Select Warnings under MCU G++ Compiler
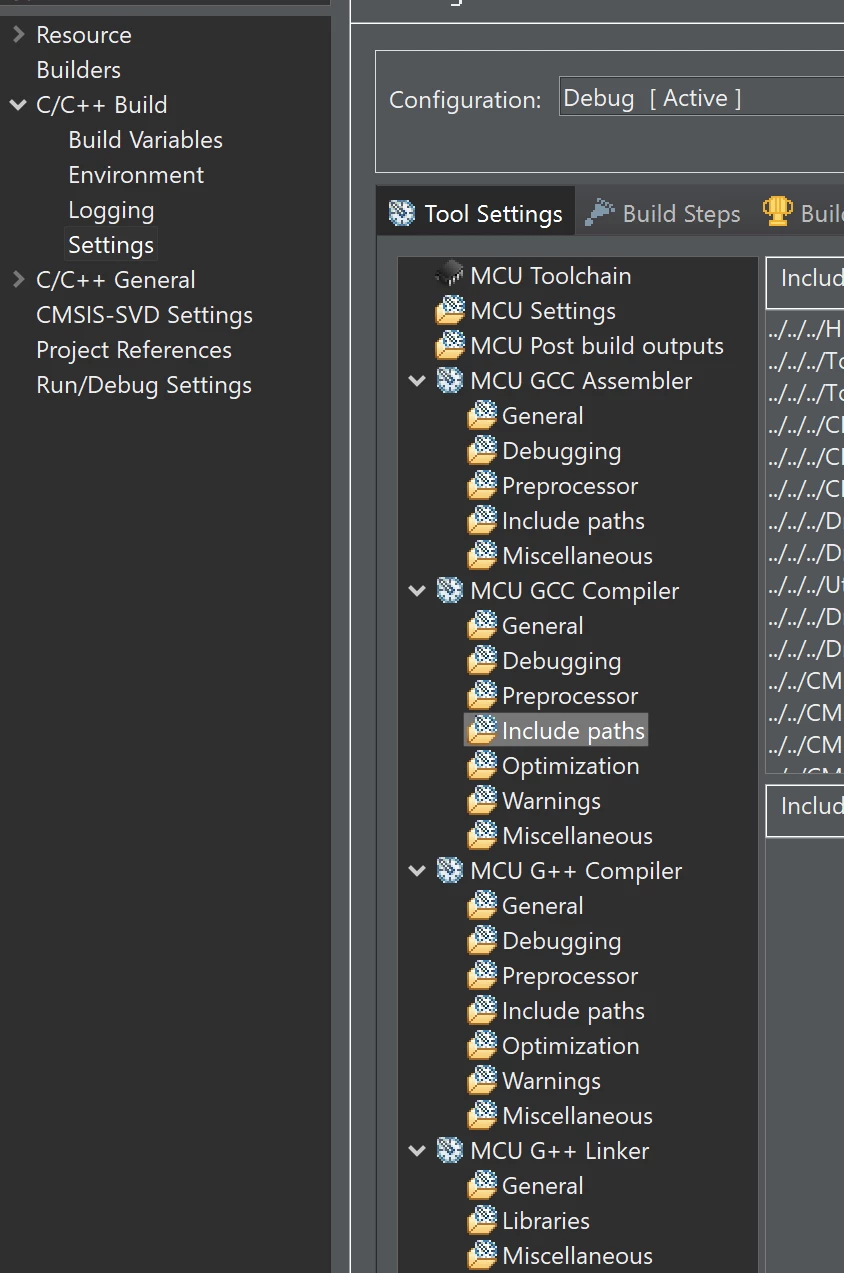The height and width of the screenshot is (1273, 844). [551, 1081]
